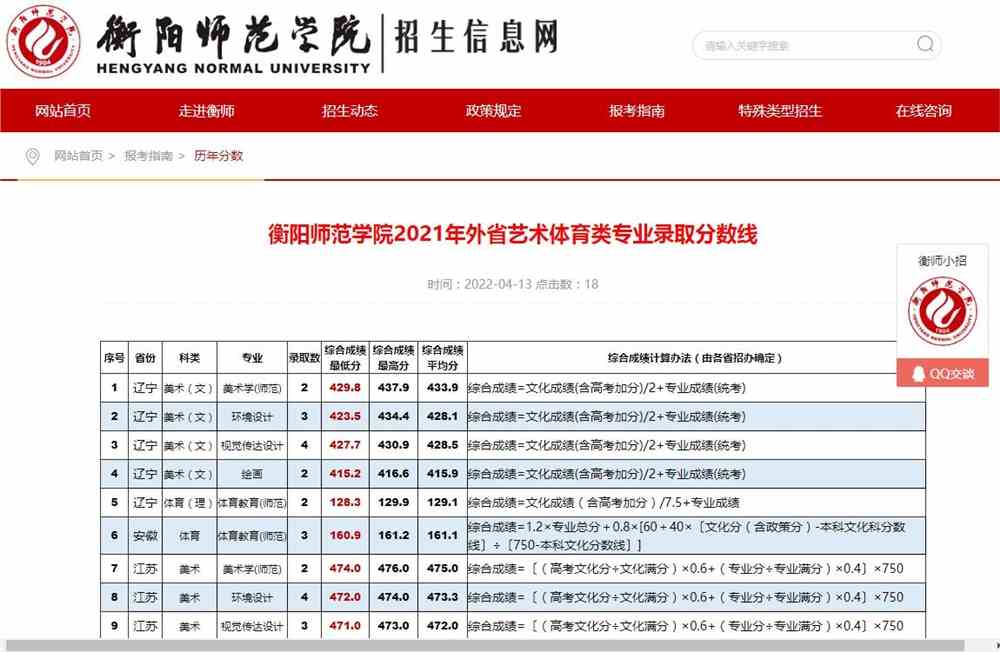Click the lowest score 423.5 cell
Screen dimensions: 1000x652
[345, 416]
